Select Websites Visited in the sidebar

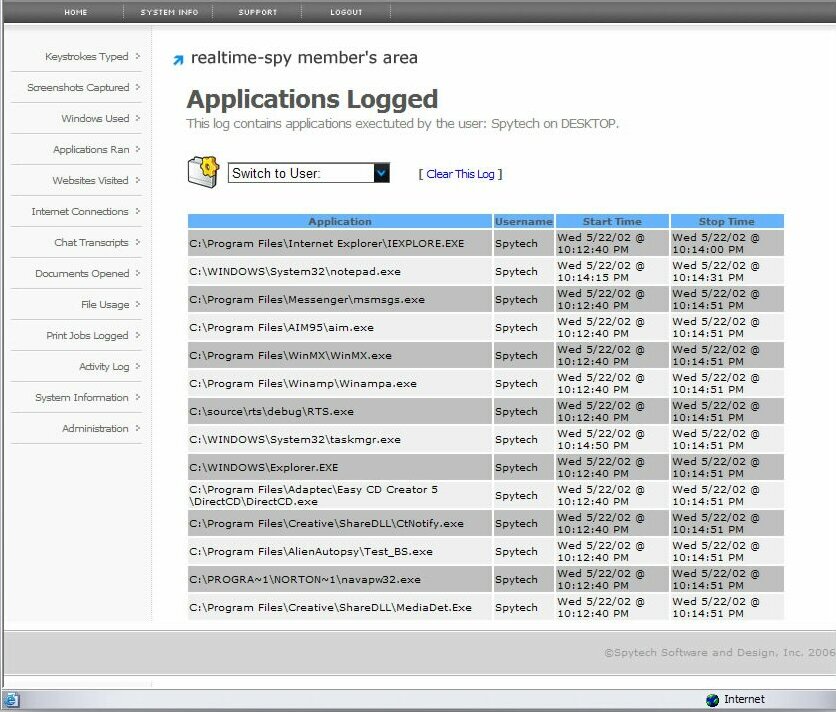90,181
